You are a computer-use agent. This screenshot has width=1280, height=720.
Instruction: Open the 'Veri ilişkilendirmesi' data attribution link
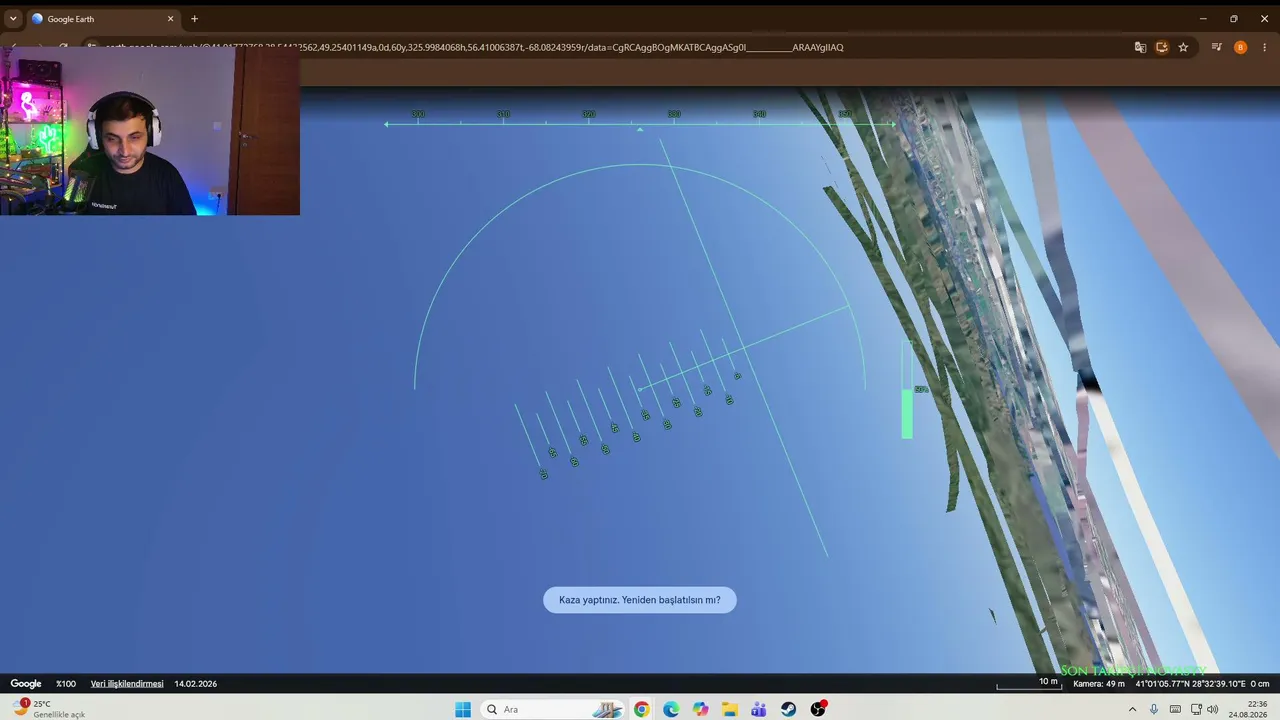pyautogui.click(x=127, y=684)
